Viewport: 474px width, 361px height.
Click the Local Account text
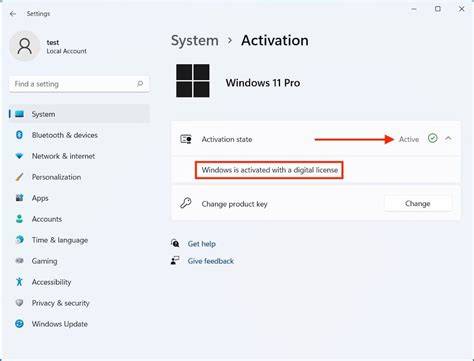point(67,51)
